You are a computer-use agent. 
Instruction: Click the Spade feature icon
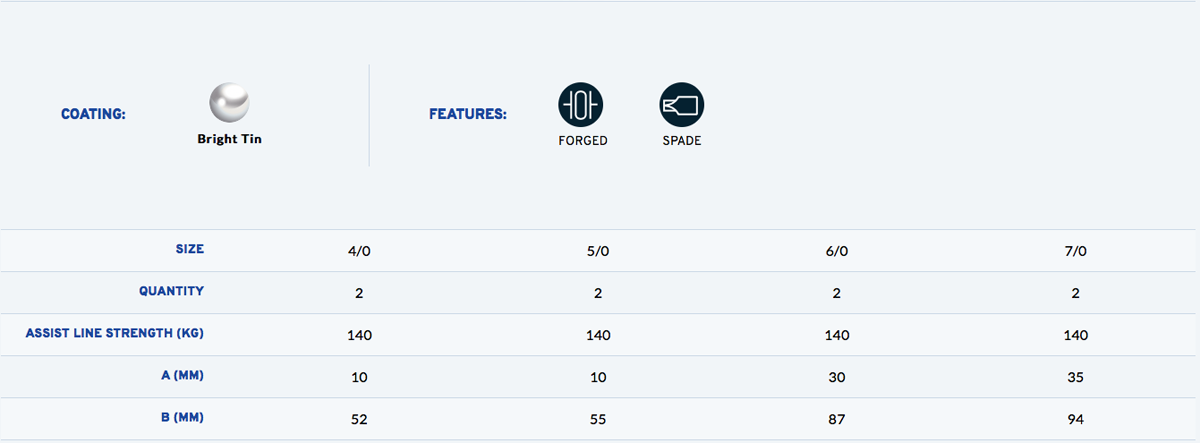point(682,104)
